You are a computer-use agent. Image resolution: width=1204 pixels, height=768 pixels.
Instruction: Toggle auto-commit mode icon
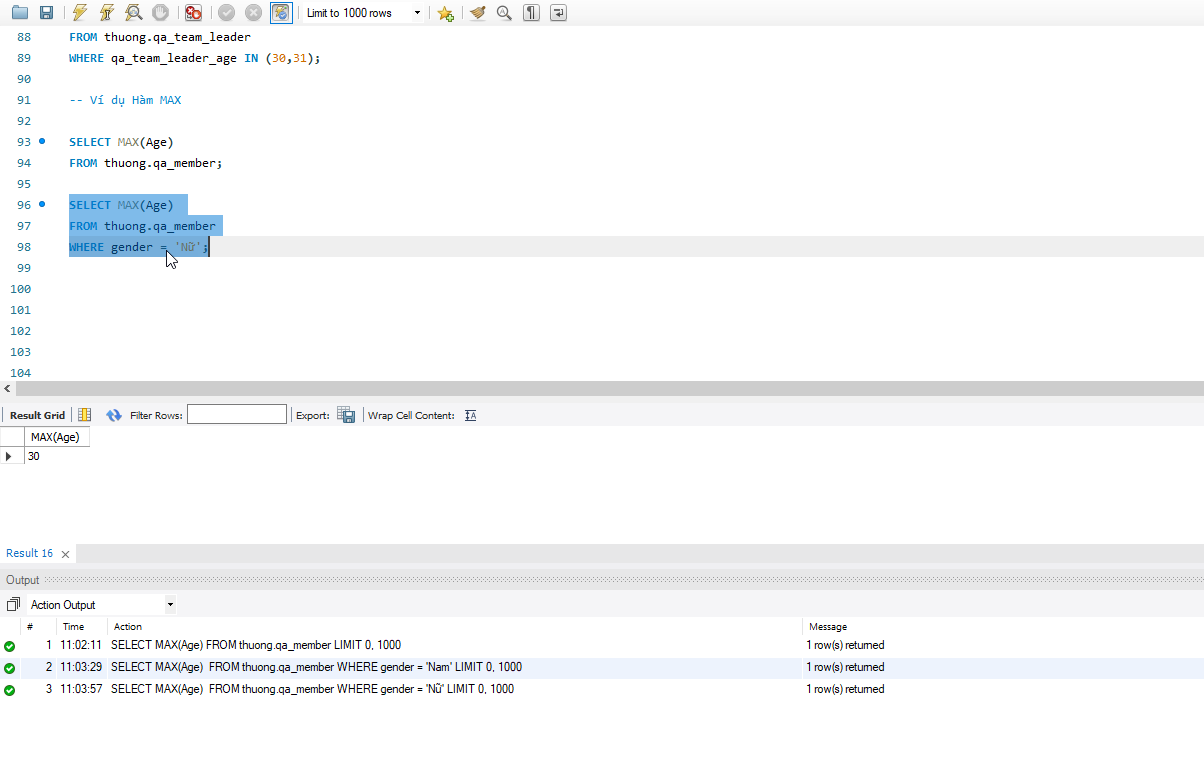click(x=281, y=13)
